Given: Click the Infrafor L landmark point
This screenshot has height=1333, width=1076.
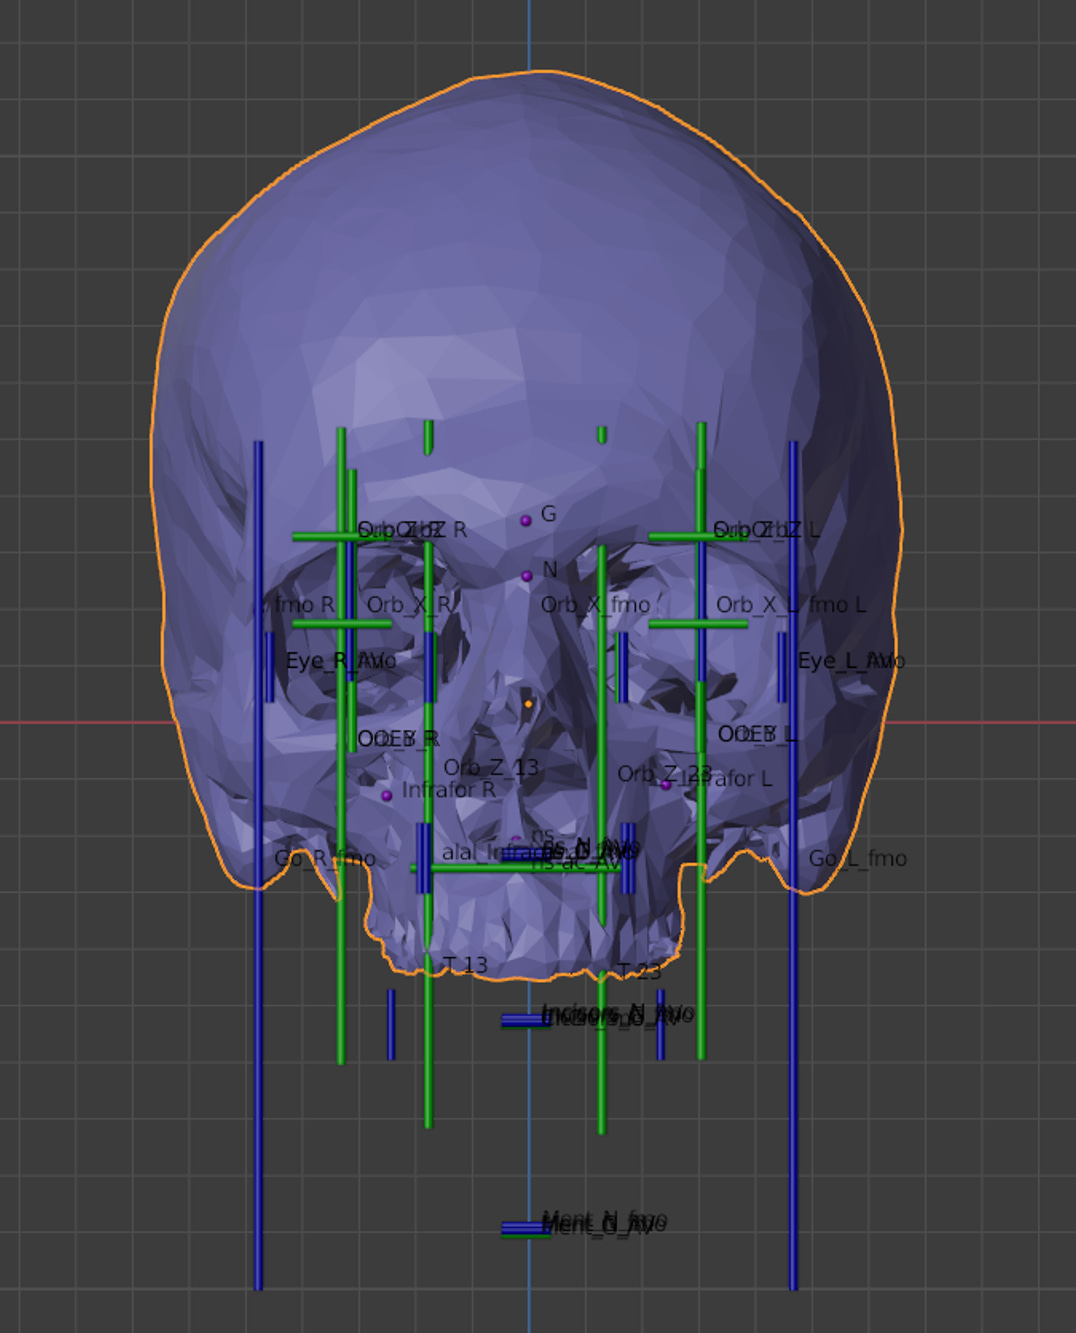Looking at the screenshot, I should (x=666, y=785).
